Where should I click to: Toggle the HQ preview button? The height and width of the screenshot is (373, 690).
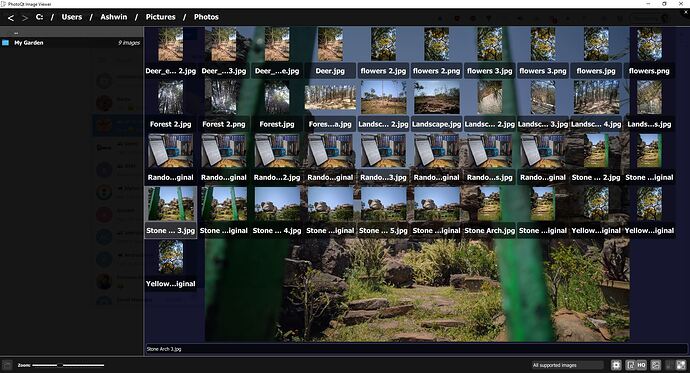(x=642, y=365)
